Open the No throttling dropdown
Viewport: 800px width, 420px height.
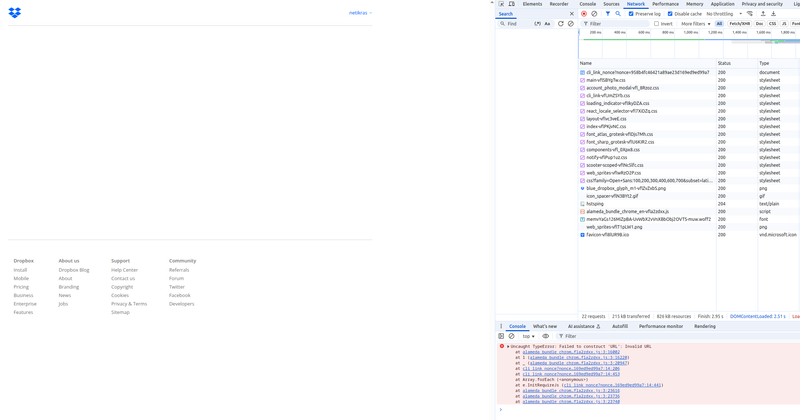click(x=723, y=14)
